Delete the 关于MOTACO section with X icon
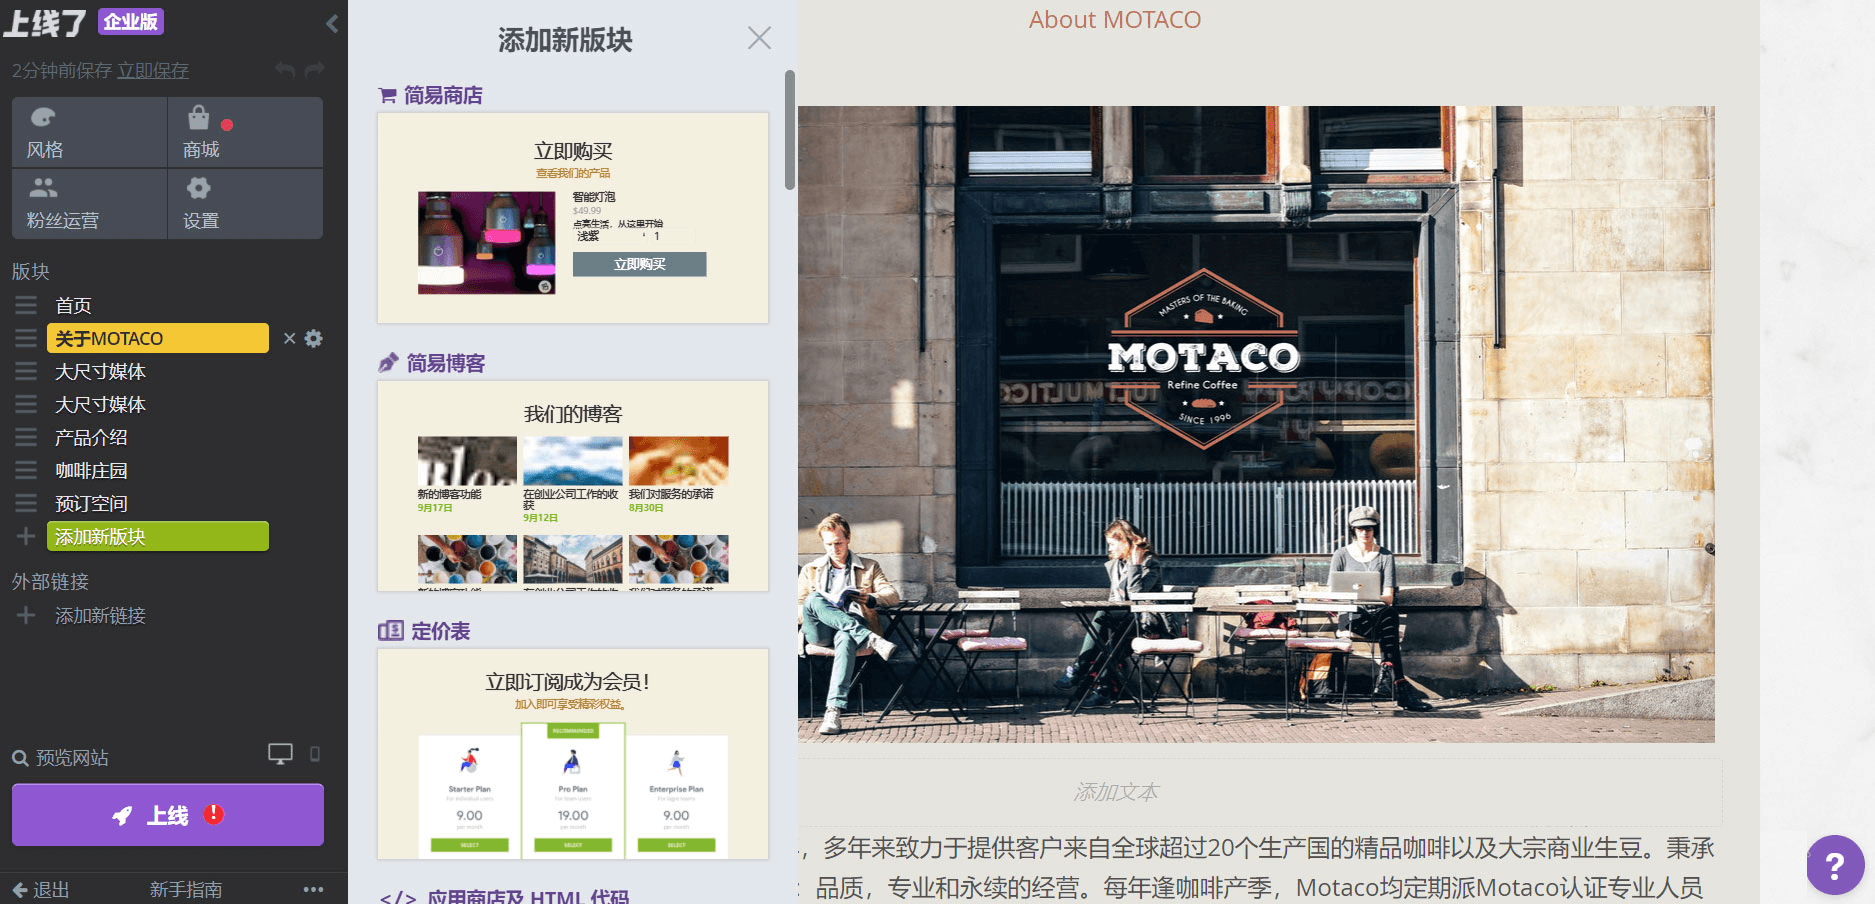Image resolution: width=1875 pixels, height=904 pixels. [x=289, y=339]
